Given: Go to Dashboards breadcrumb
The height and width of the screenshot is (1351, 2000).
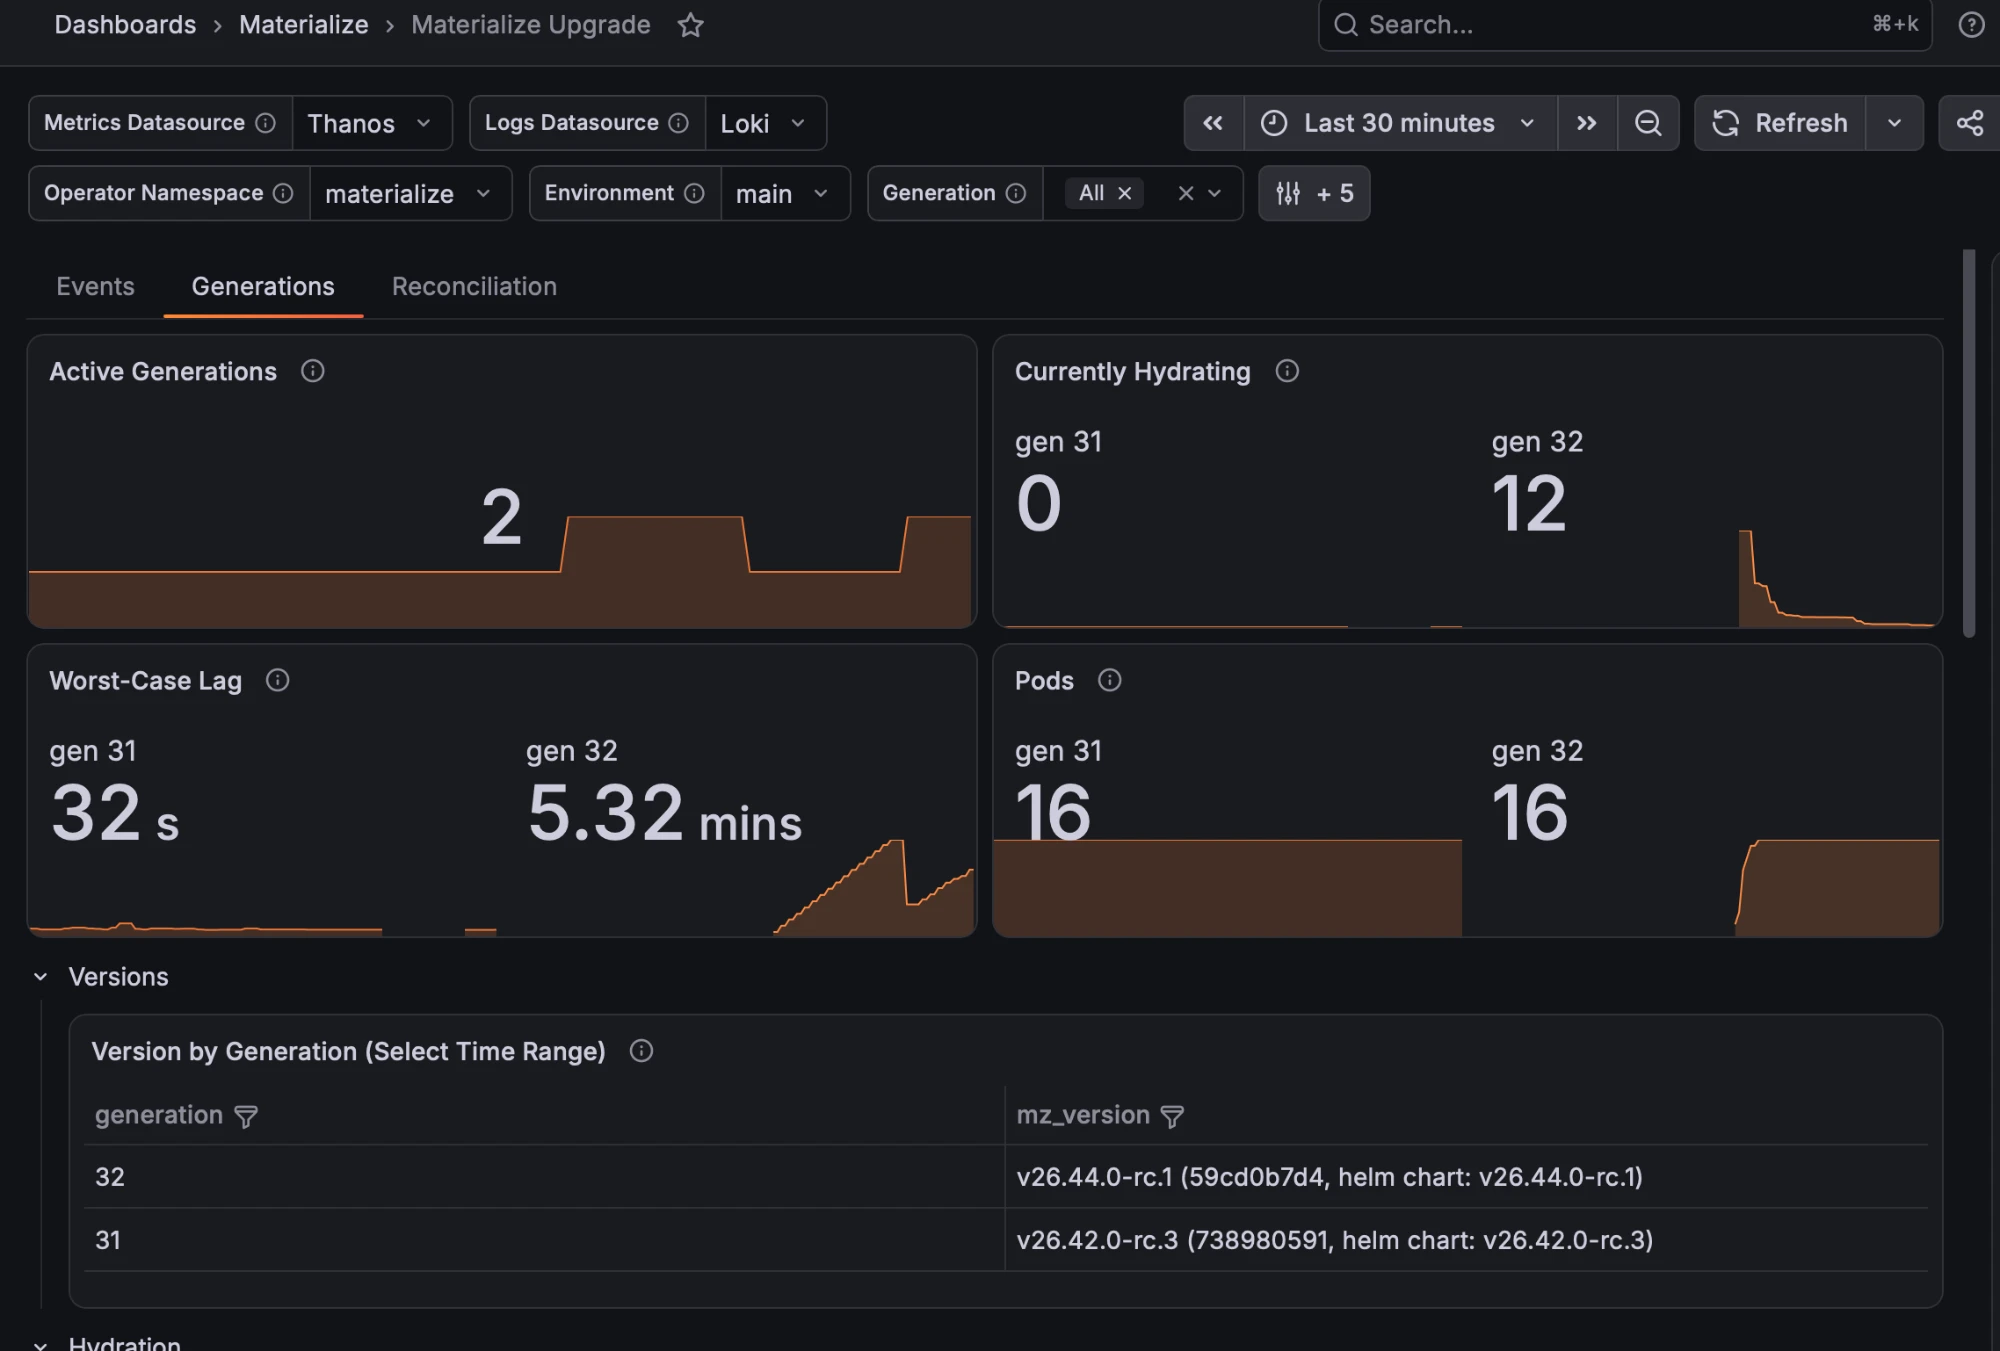Looking at the screenshot, I should coord(125,25).
